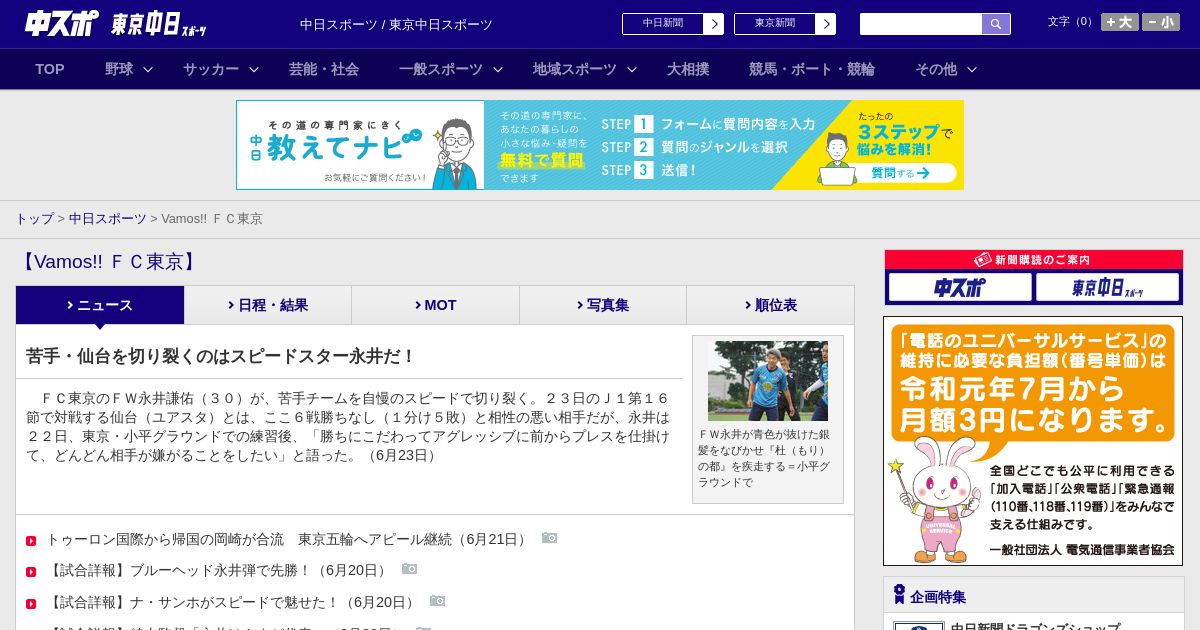Click the newspaper icon in 新聞購読のご案内
Viewport: 1200px width, 630px height.
[983, 259]
